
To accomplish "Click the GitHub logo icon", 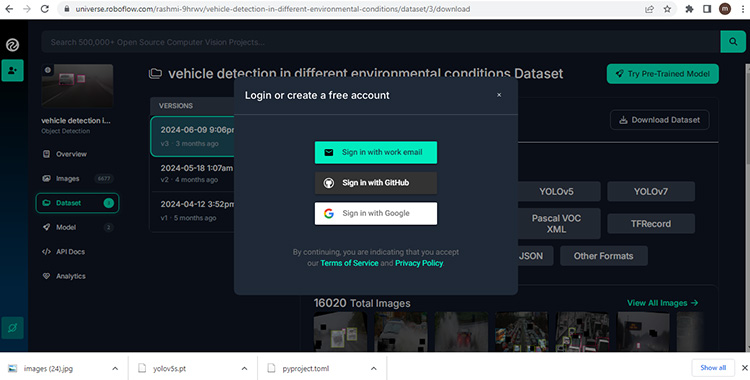I will coord(329,183).
